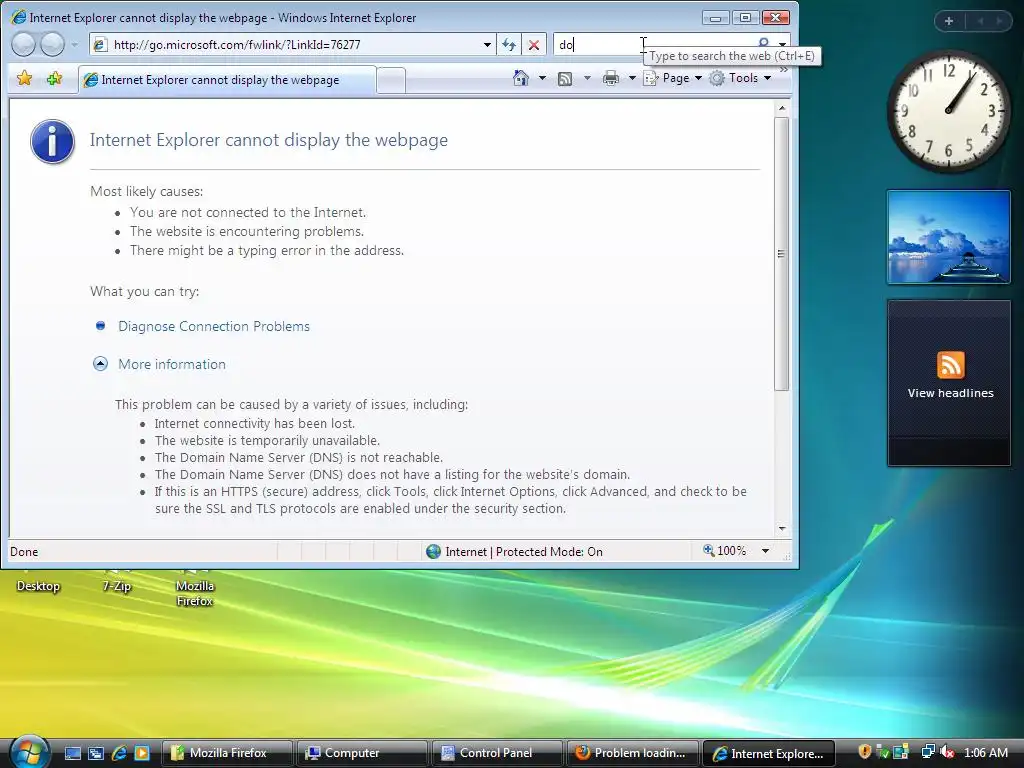Viewport: 1024px width, 768px height.
Task: Click the blue information icon on error page
Action: (52, 141)
